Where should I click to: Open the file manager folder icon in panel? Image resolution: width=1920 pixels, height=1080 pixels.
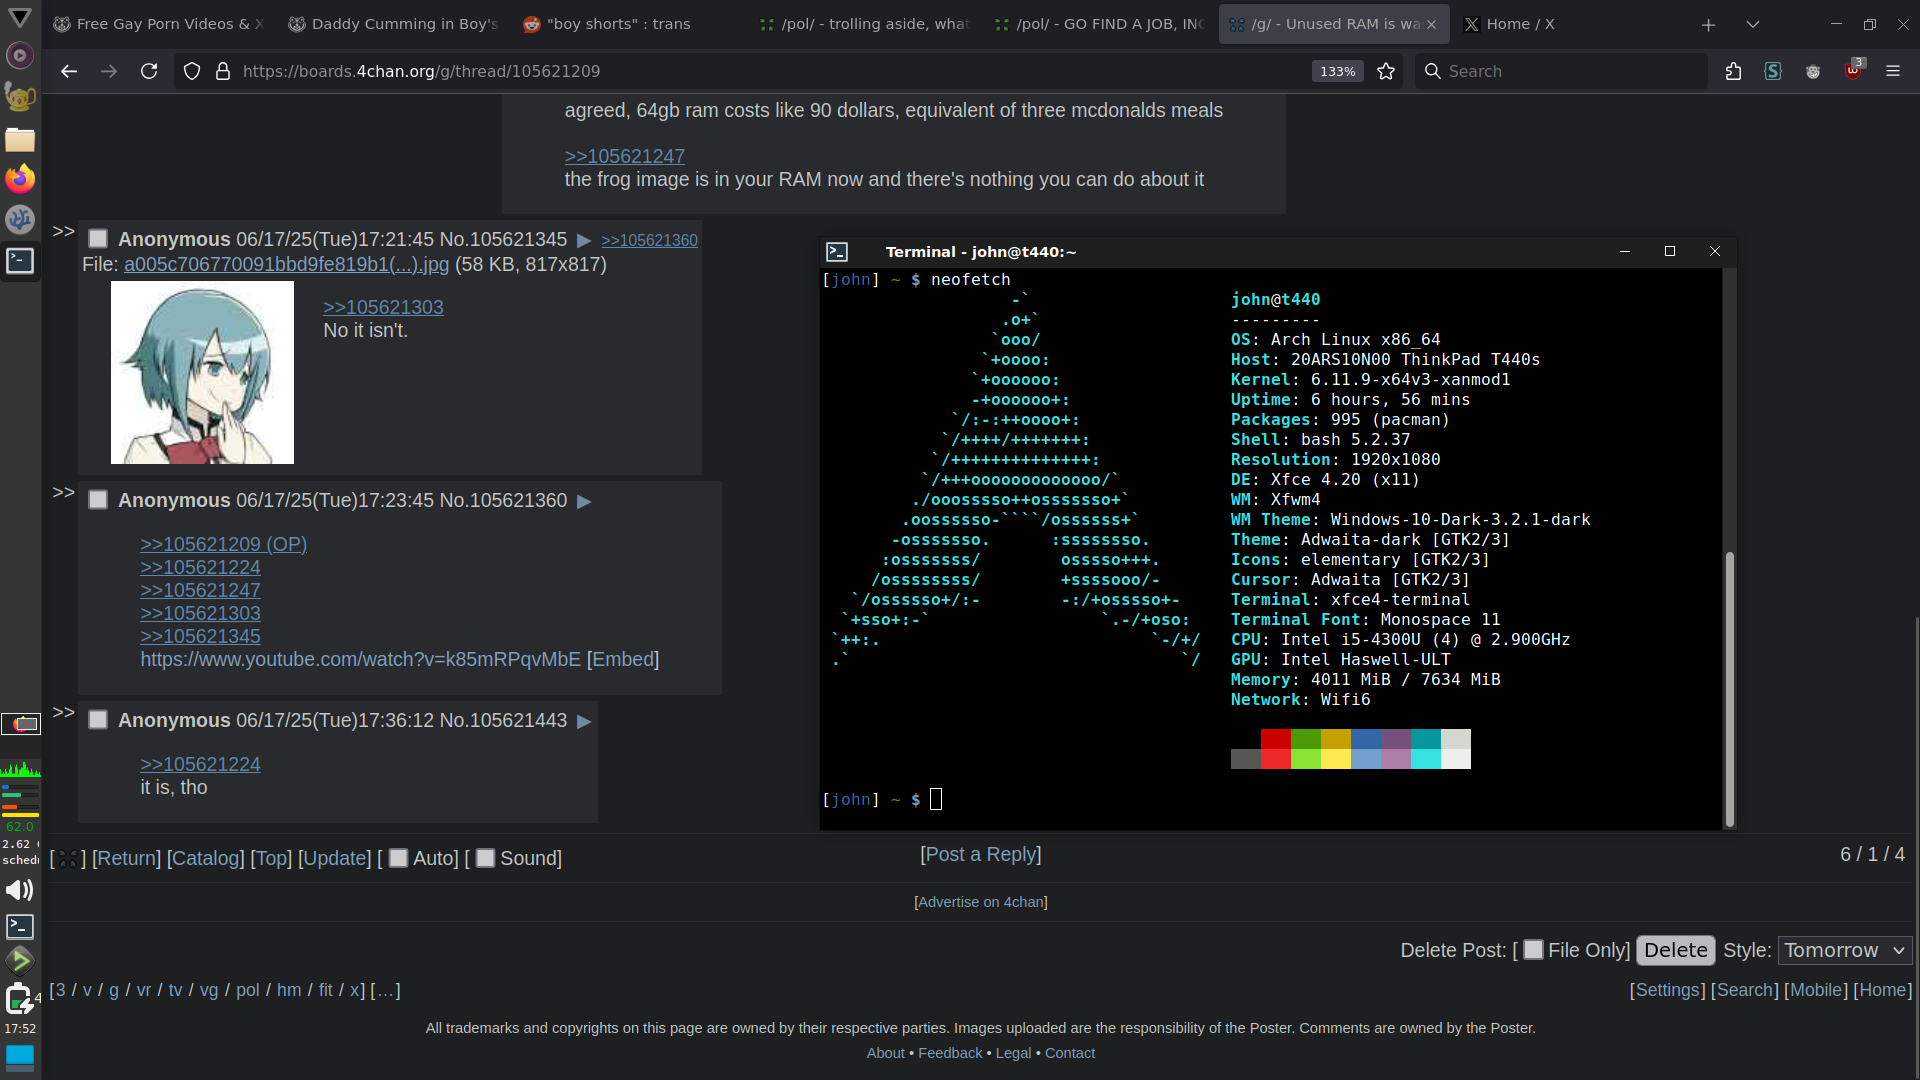(20, 139)
